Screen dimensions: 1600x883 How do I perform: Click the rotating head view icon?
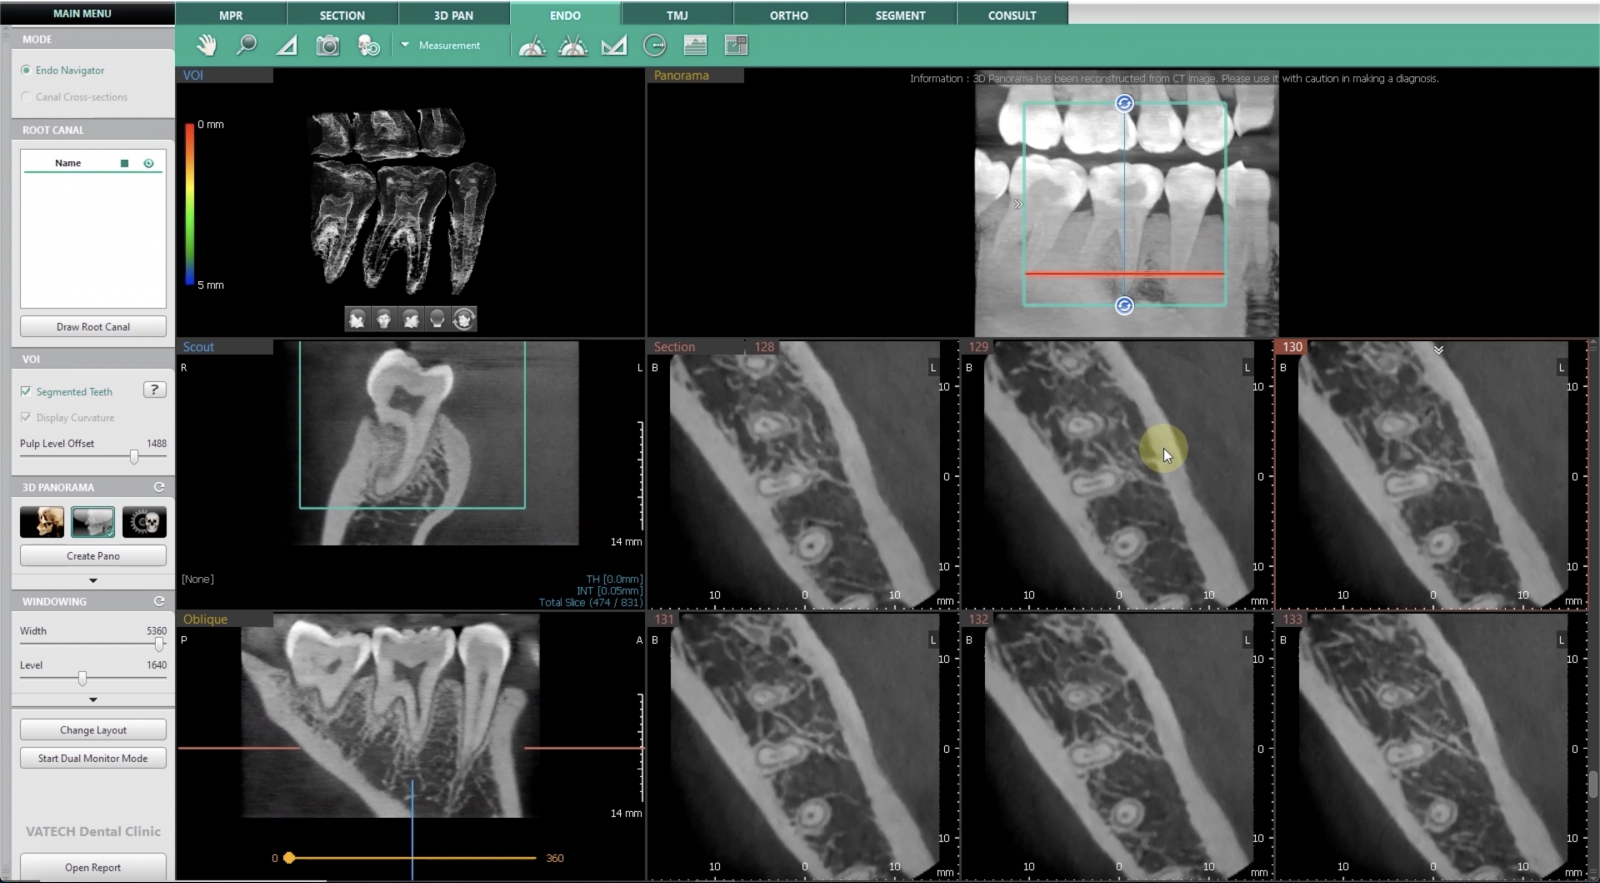(x=464, y=319)
